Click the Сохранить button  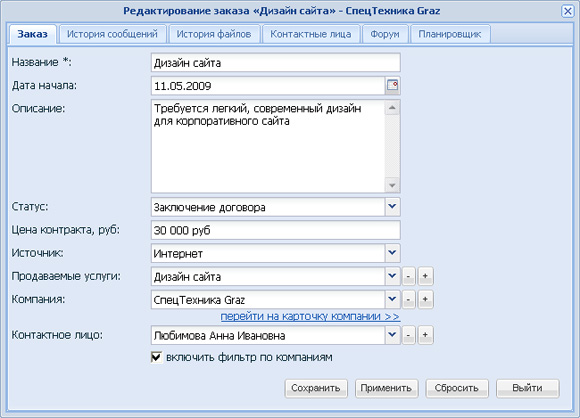click(x=316, y=388)
